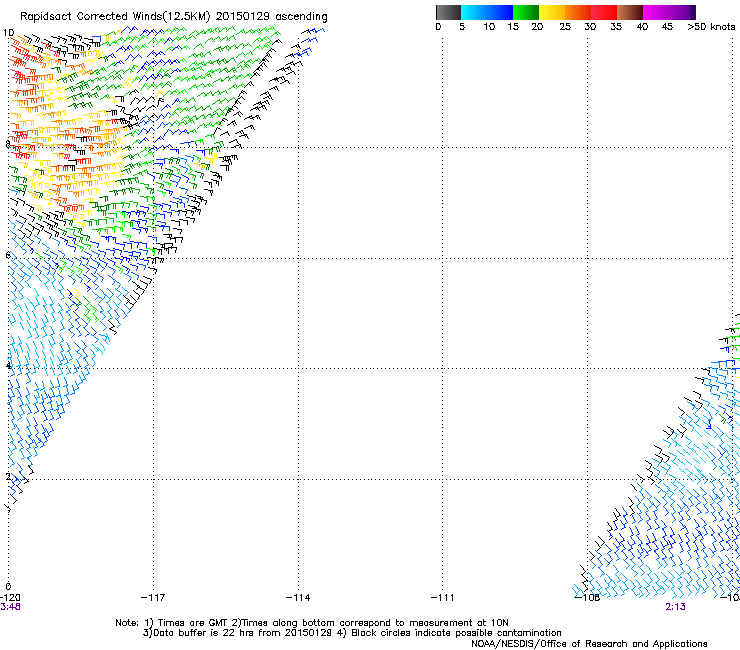This screenshot has height=650, width=740.
Task: Click the longitude label '-108'
Action: click(587, 598)
